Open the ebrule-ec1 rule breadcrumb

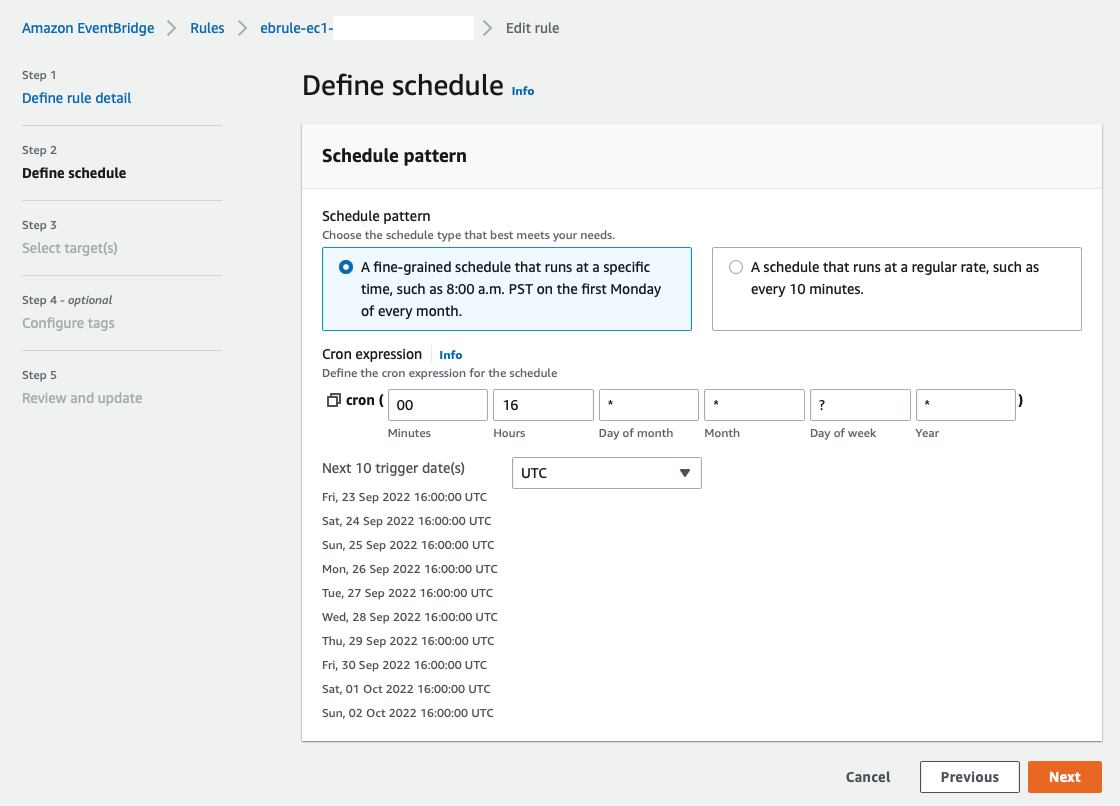[x=295, y=28]
